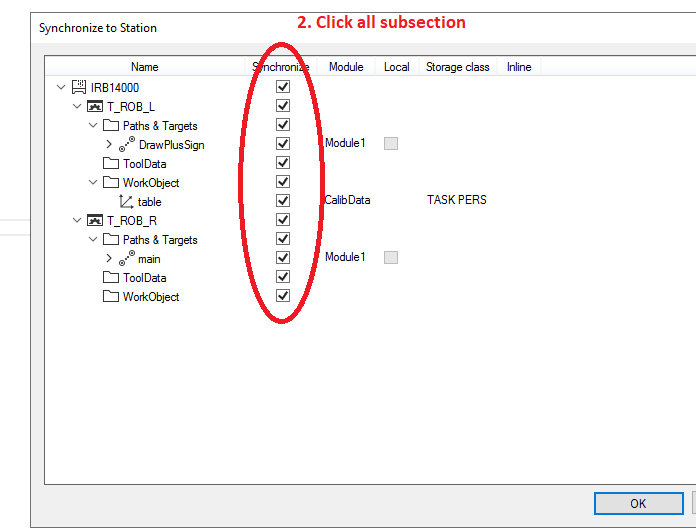Screen dimensions: 696x531
Task: Click the Module1 cell for main
Action: pos(345,257)
